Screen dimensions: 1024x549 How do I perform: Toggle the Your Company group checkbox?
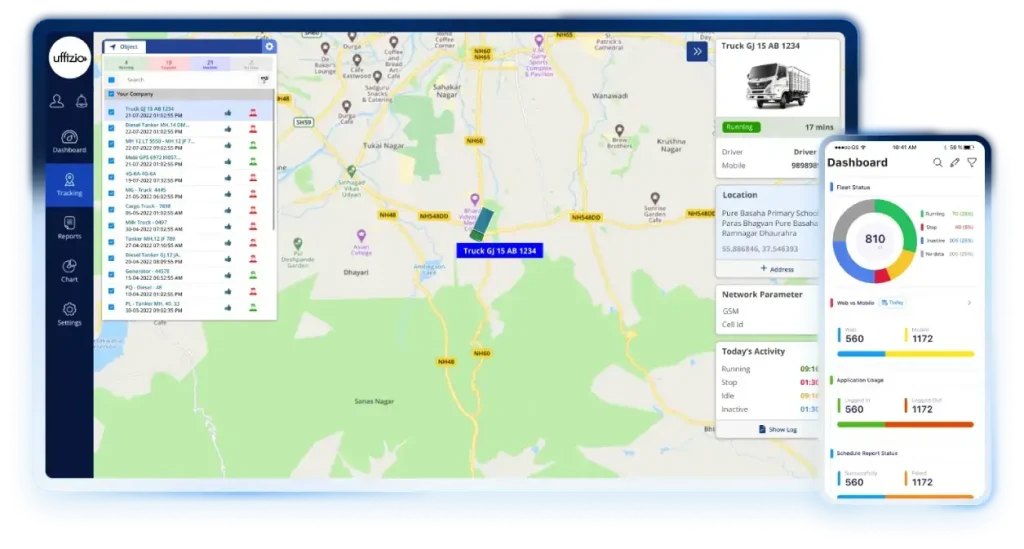[x=111, y=94]
